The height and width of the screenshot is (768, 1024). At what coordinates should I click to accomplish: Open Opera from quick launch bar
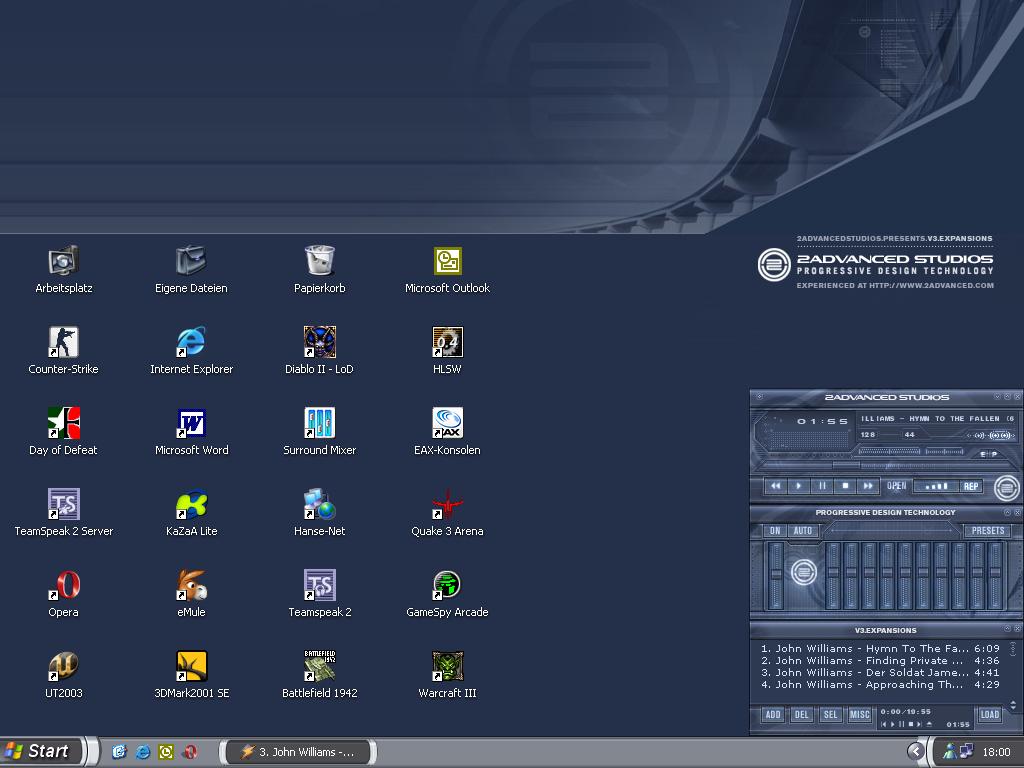tap(190, 752)
